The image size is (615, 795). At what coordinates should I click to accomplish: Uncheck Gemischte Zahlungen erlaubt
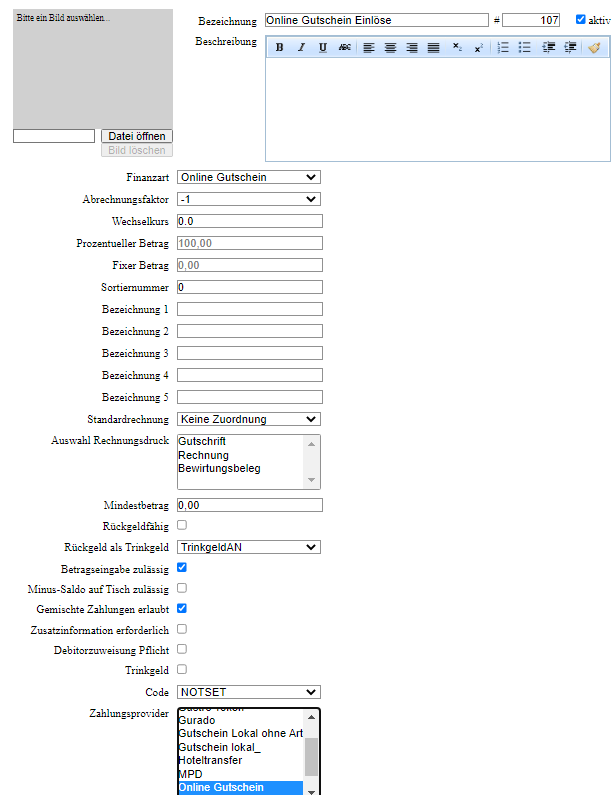[182, 608]
